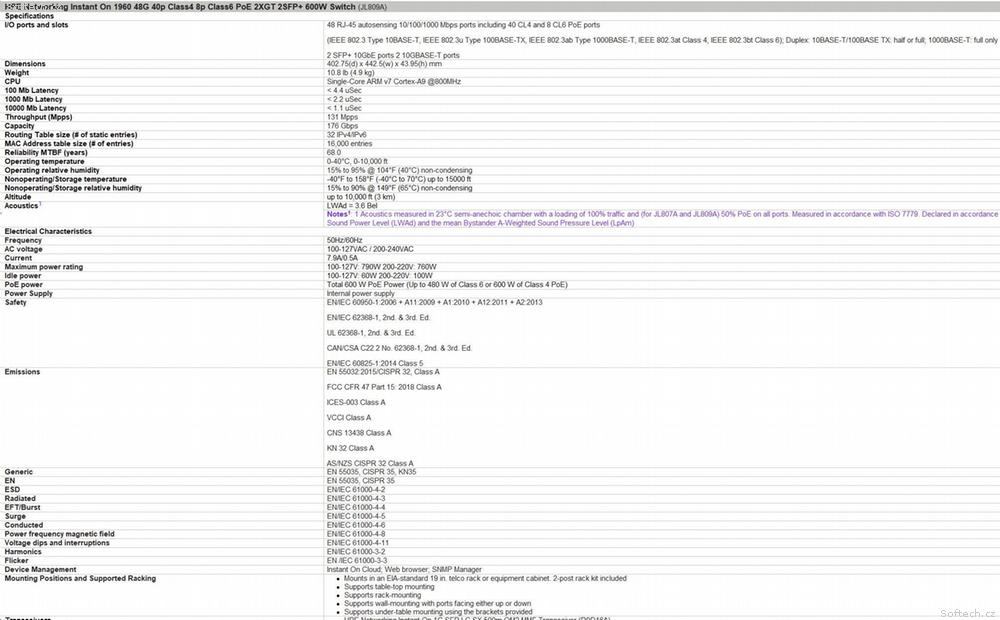Select the Surge row label

[x=15, y=517]
